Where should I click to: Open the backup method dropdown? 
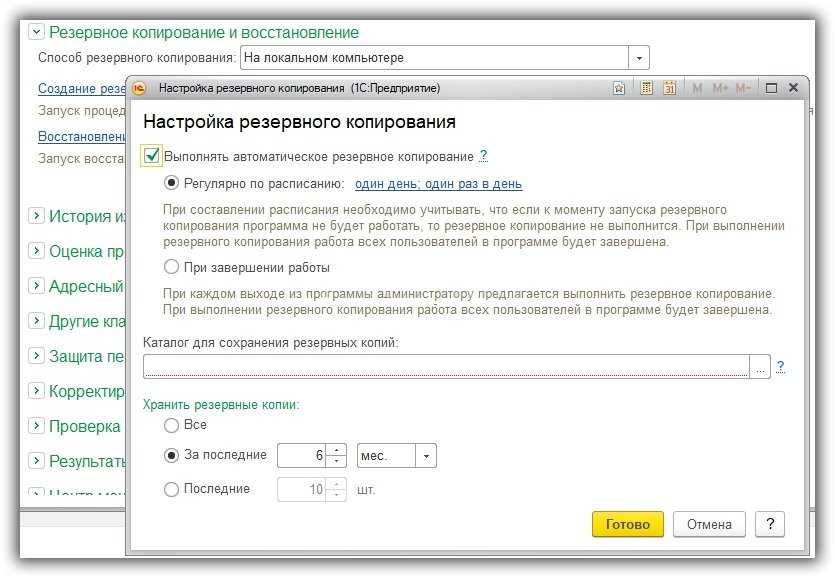(640, 58)
